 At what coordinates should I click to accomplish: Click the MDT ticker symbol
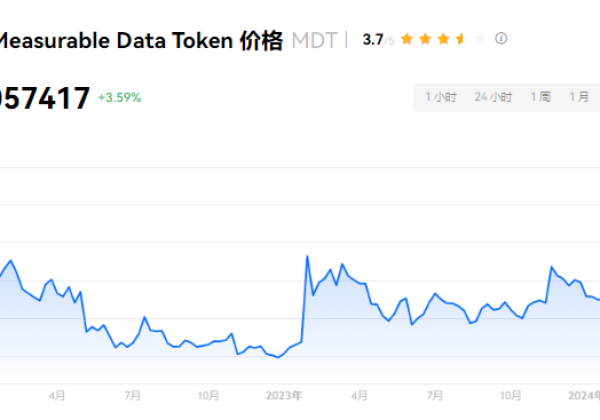tap(313, 41)
